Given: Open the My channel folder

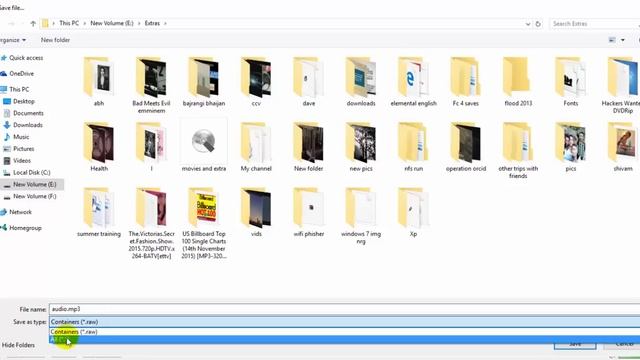Looking at the screenshot, I should (256, 147).
